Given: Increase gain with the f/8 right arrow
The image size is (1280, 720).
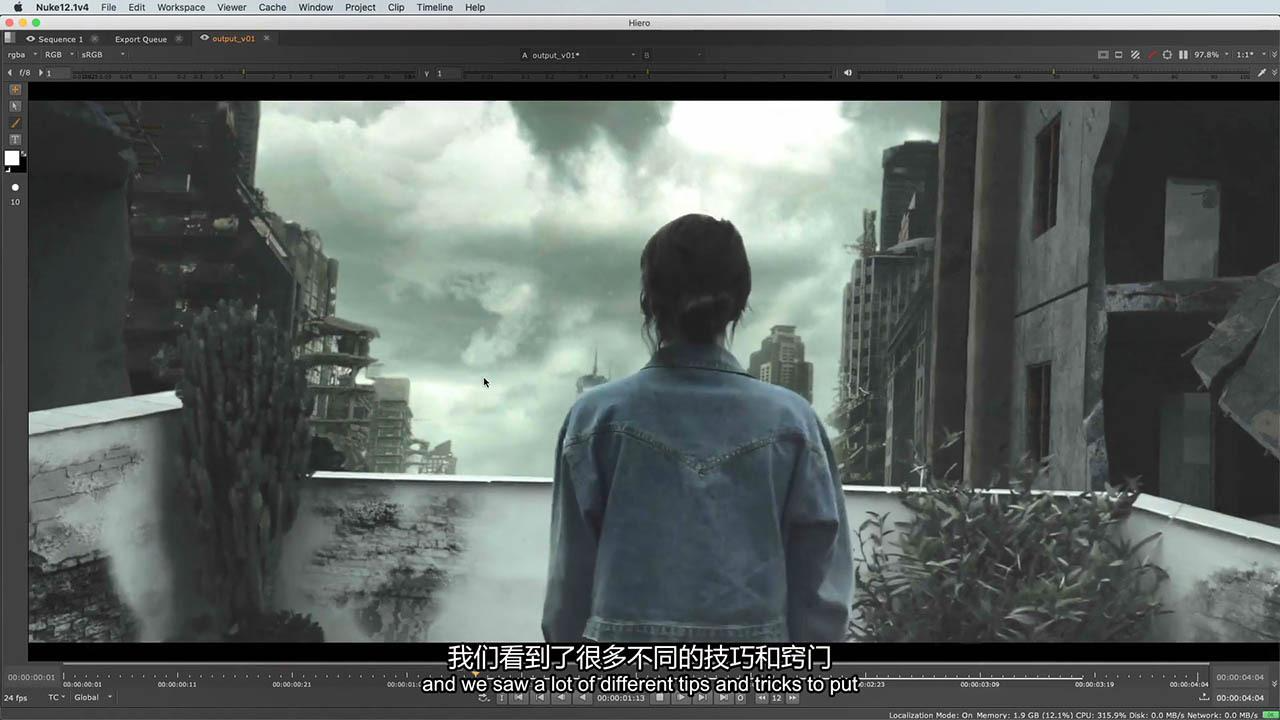Looking at the screenshot, I should [x=41, y=73].
